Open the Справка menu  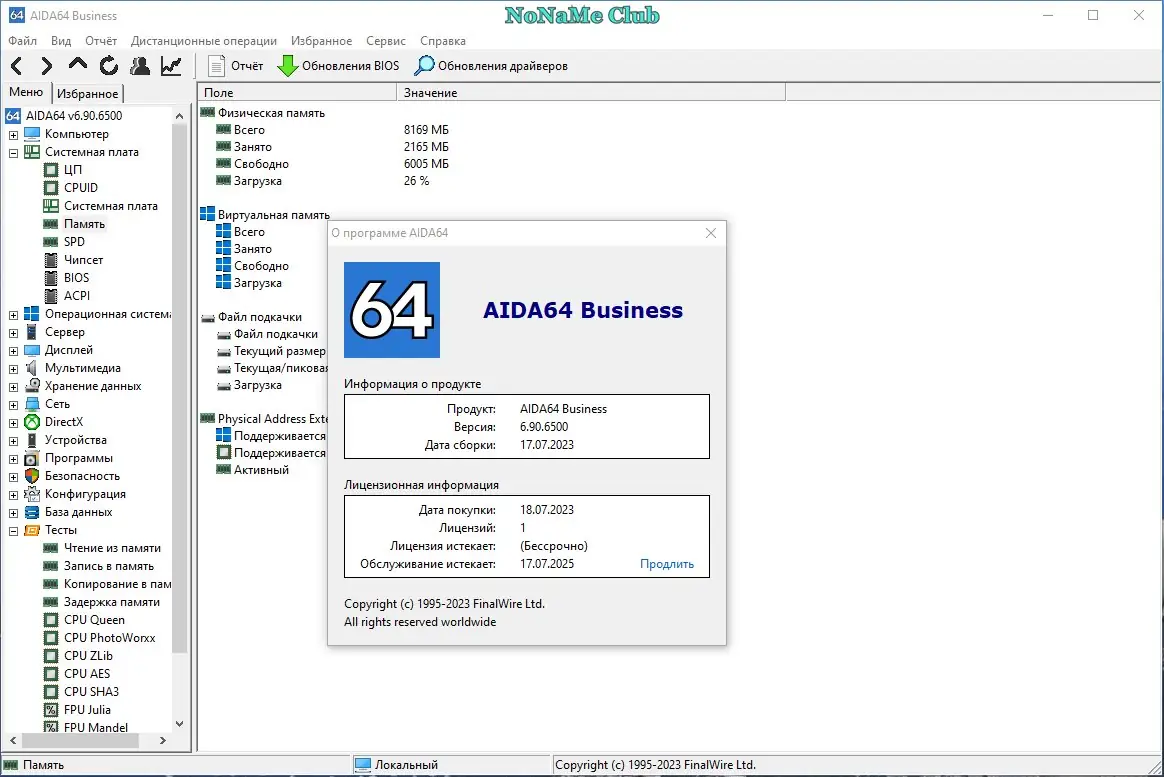tap(442, 41)
